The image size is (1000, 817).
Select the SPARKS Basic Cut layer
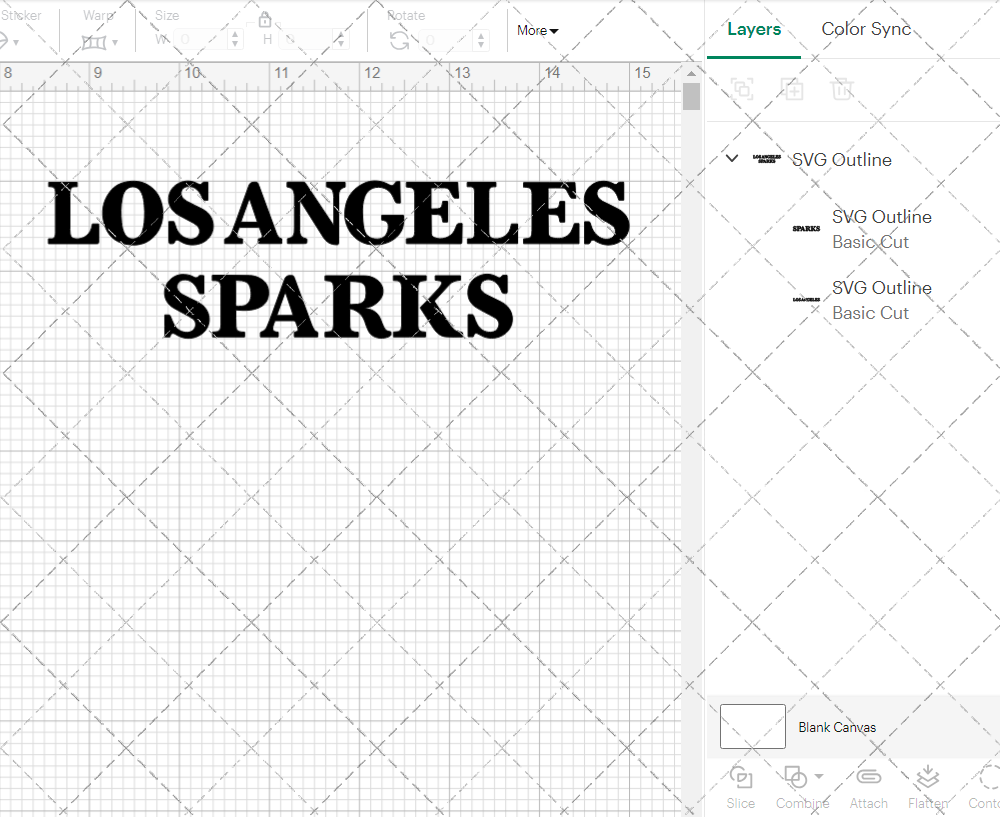click(x=880, y=229)
